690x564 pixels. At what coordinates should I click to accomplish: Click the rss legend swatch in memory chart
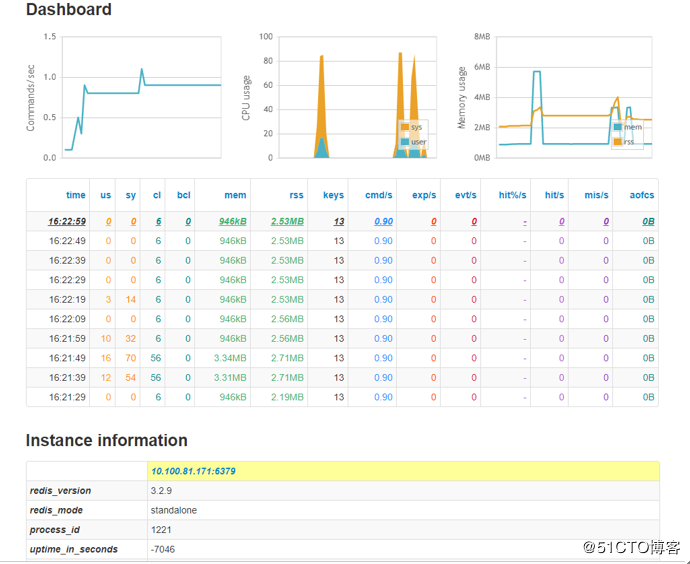[x=618, y=142]
